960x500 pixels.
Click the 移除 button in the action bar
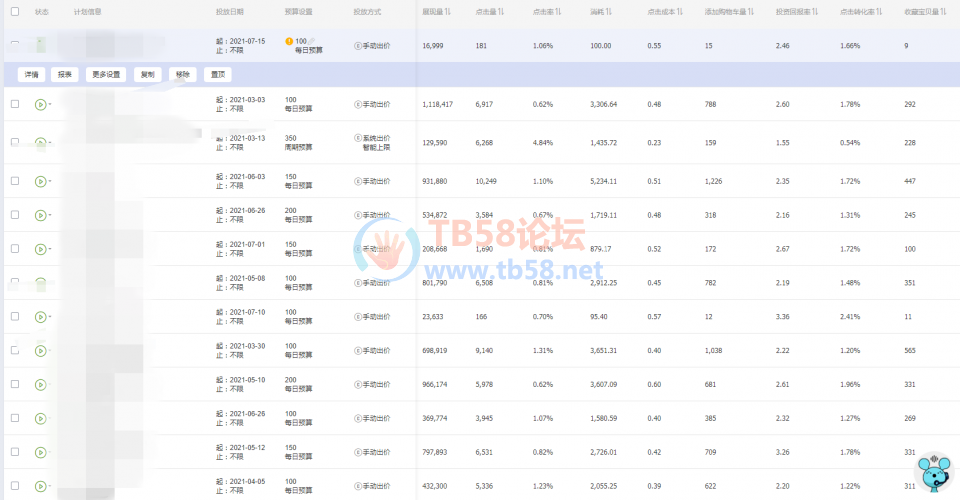click(x=182, y=75)
